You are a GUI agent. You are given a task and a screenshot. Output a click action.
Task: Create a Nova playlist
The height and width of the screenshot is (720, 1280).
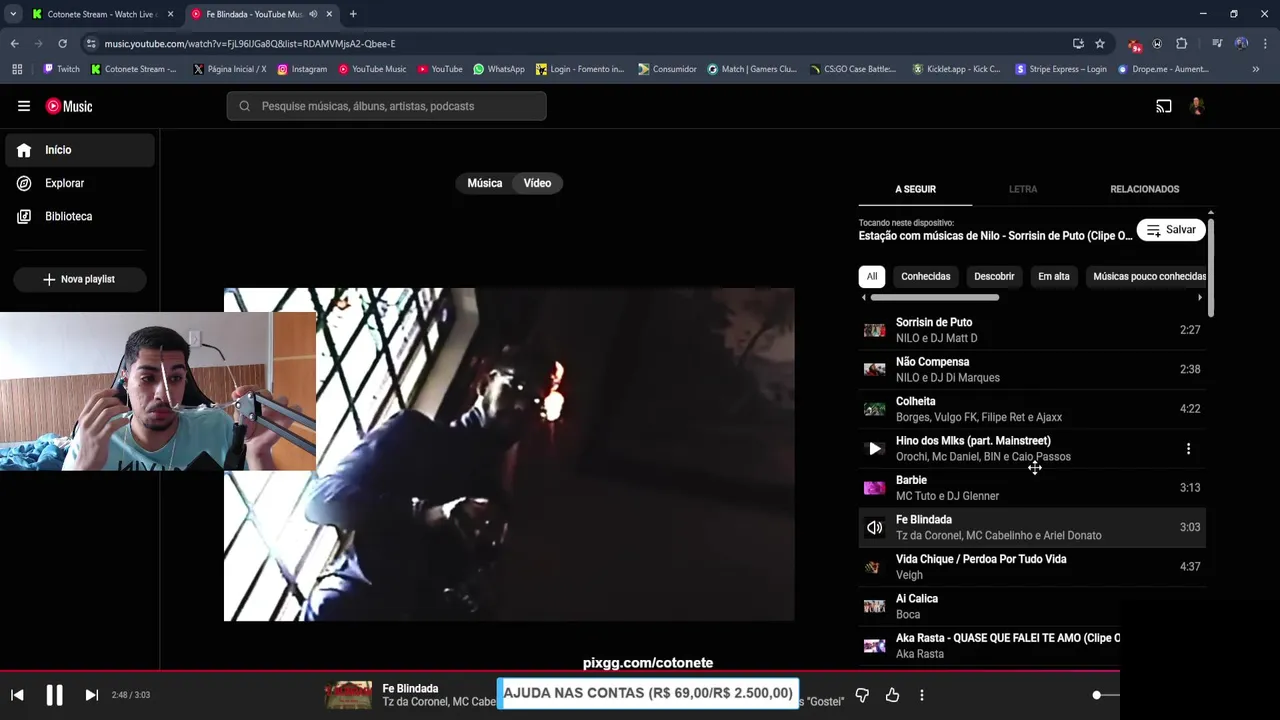(x=80, y=279)
